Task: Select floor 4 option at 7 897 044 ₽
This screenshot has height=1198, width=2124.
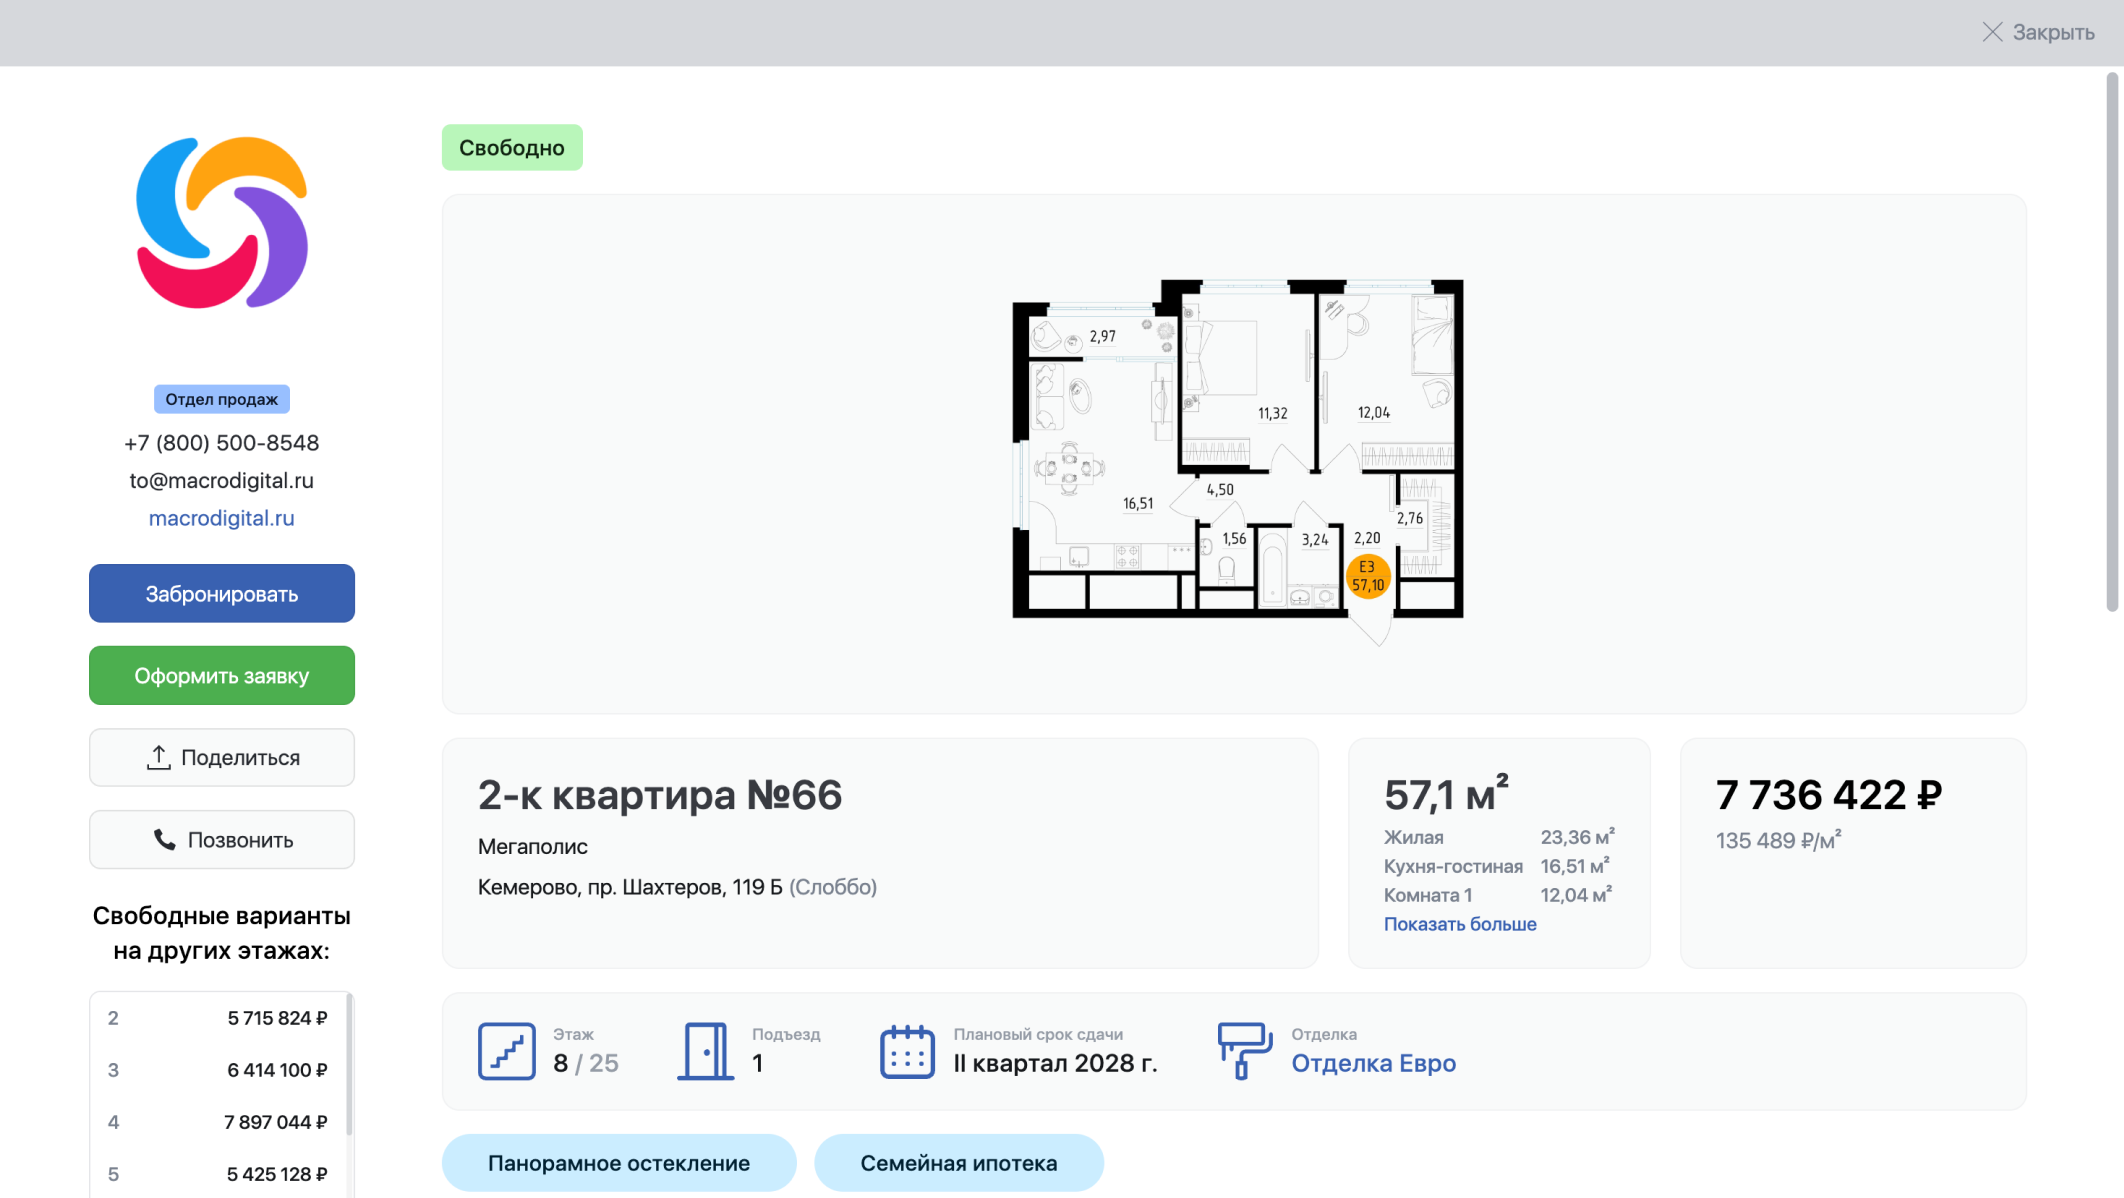Action: point(218,1122)
